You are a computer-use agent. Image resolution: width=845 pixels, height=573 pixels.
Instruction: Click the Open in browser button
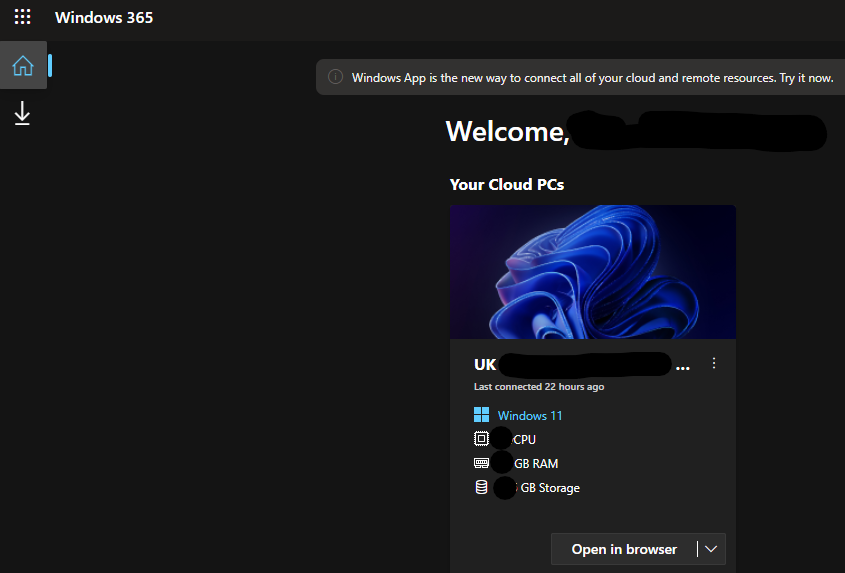point(624,549)
